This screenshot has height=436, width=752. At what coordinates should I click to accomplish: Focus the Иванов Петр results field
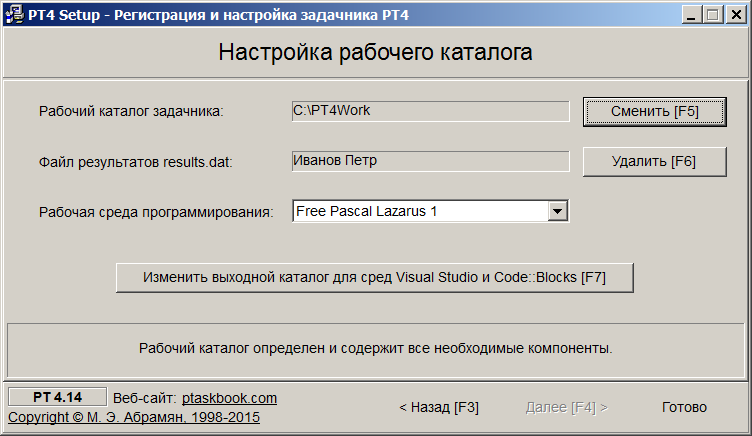pyautogui.click(x=430, y=161)
